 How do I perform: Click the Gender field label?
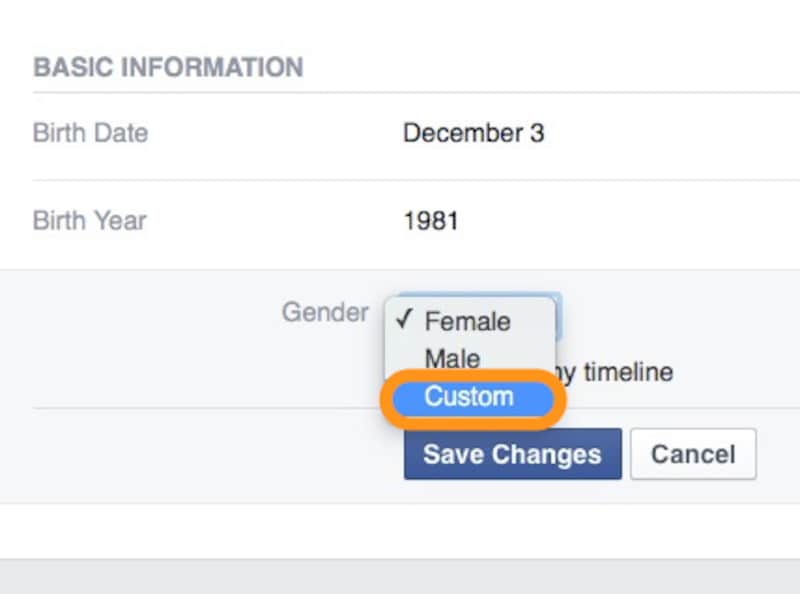(x=325, y=312)
